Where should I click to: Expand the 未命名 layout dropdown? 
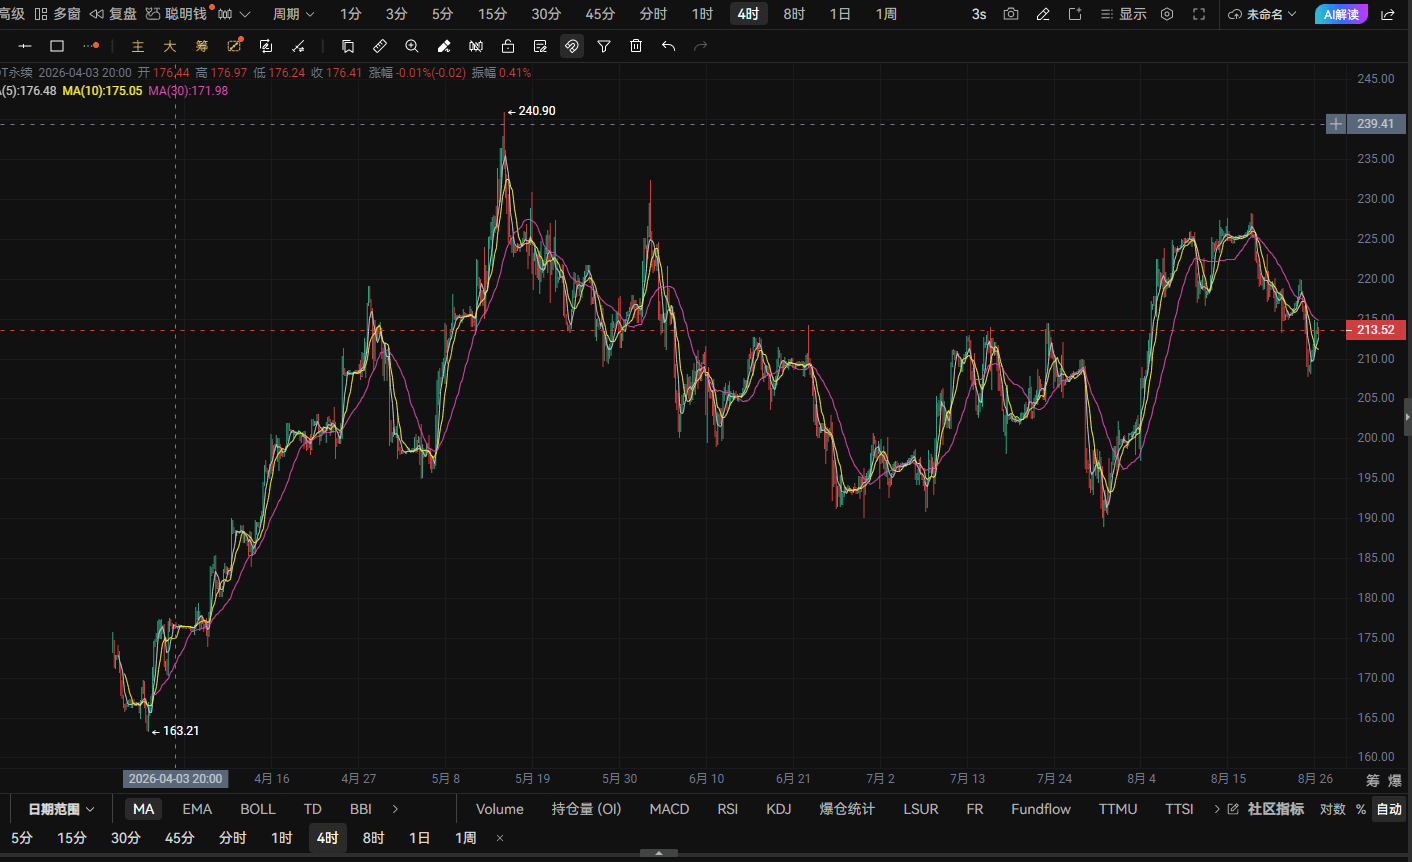click(1262, 14)
